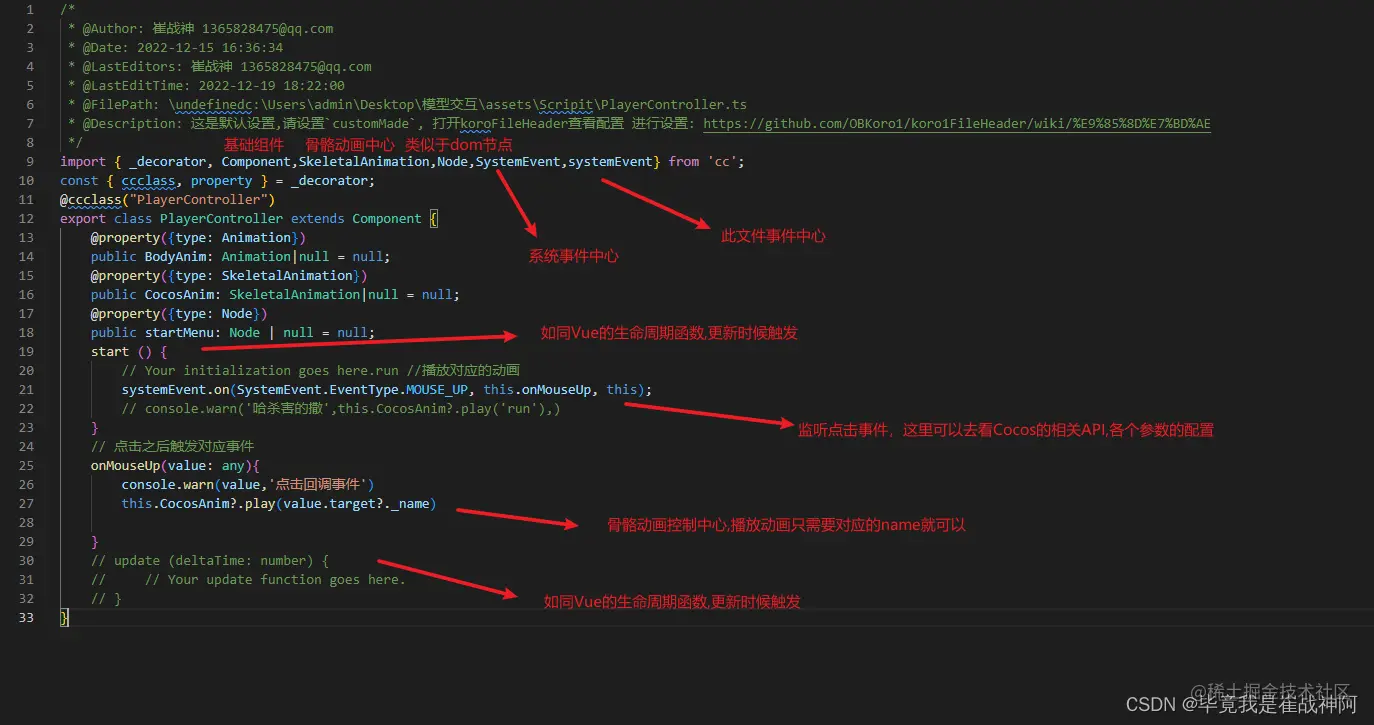
Task: Click the closing brace on line 33
Action: pos(65,618)
